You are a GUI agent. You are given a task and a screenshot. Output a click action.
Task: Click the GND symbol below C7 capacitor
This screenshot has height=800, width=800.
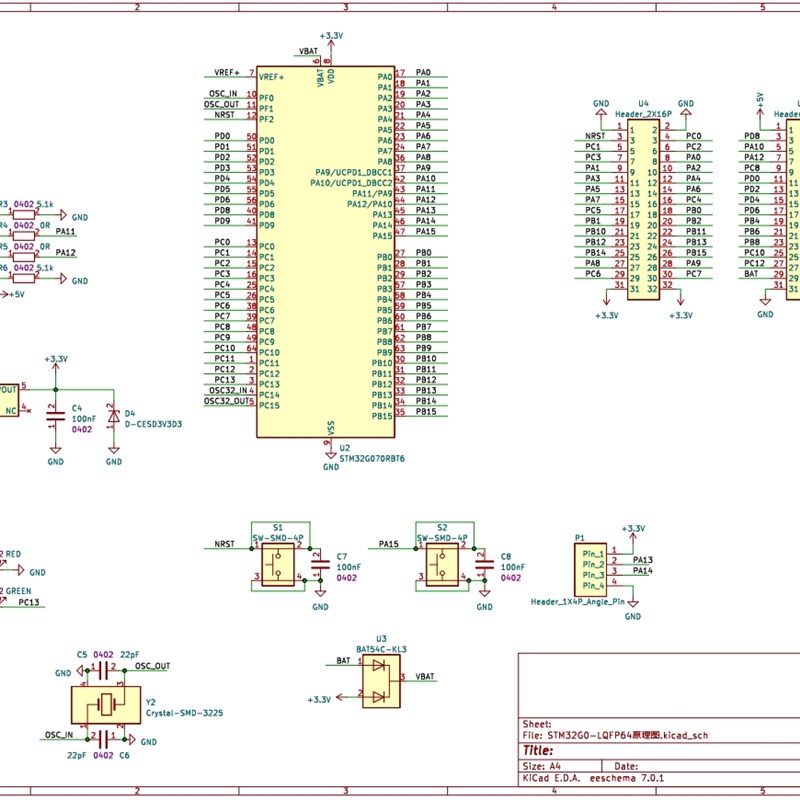tap(320, 601)
